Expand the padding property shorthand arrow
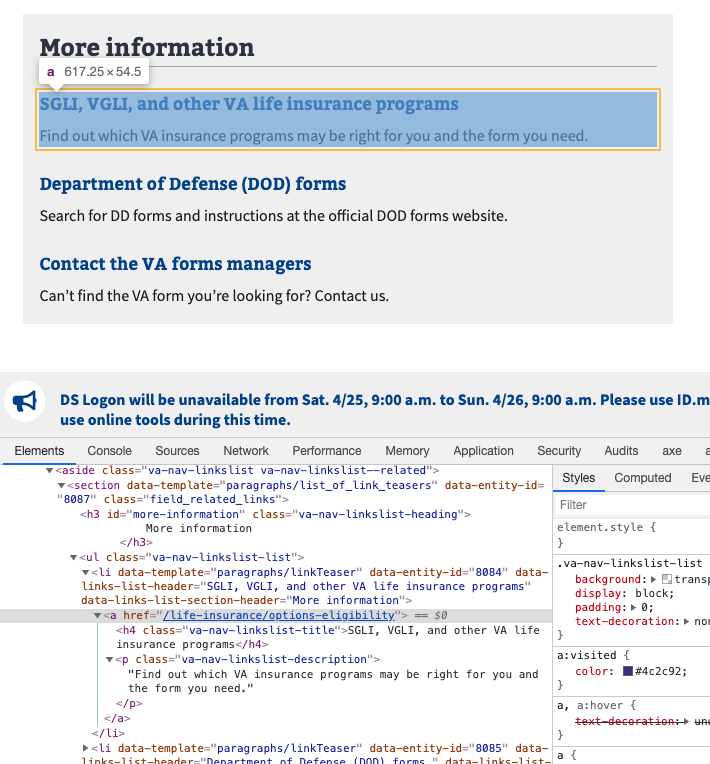This screenshot has height=764, width=710. coord(633,608)
